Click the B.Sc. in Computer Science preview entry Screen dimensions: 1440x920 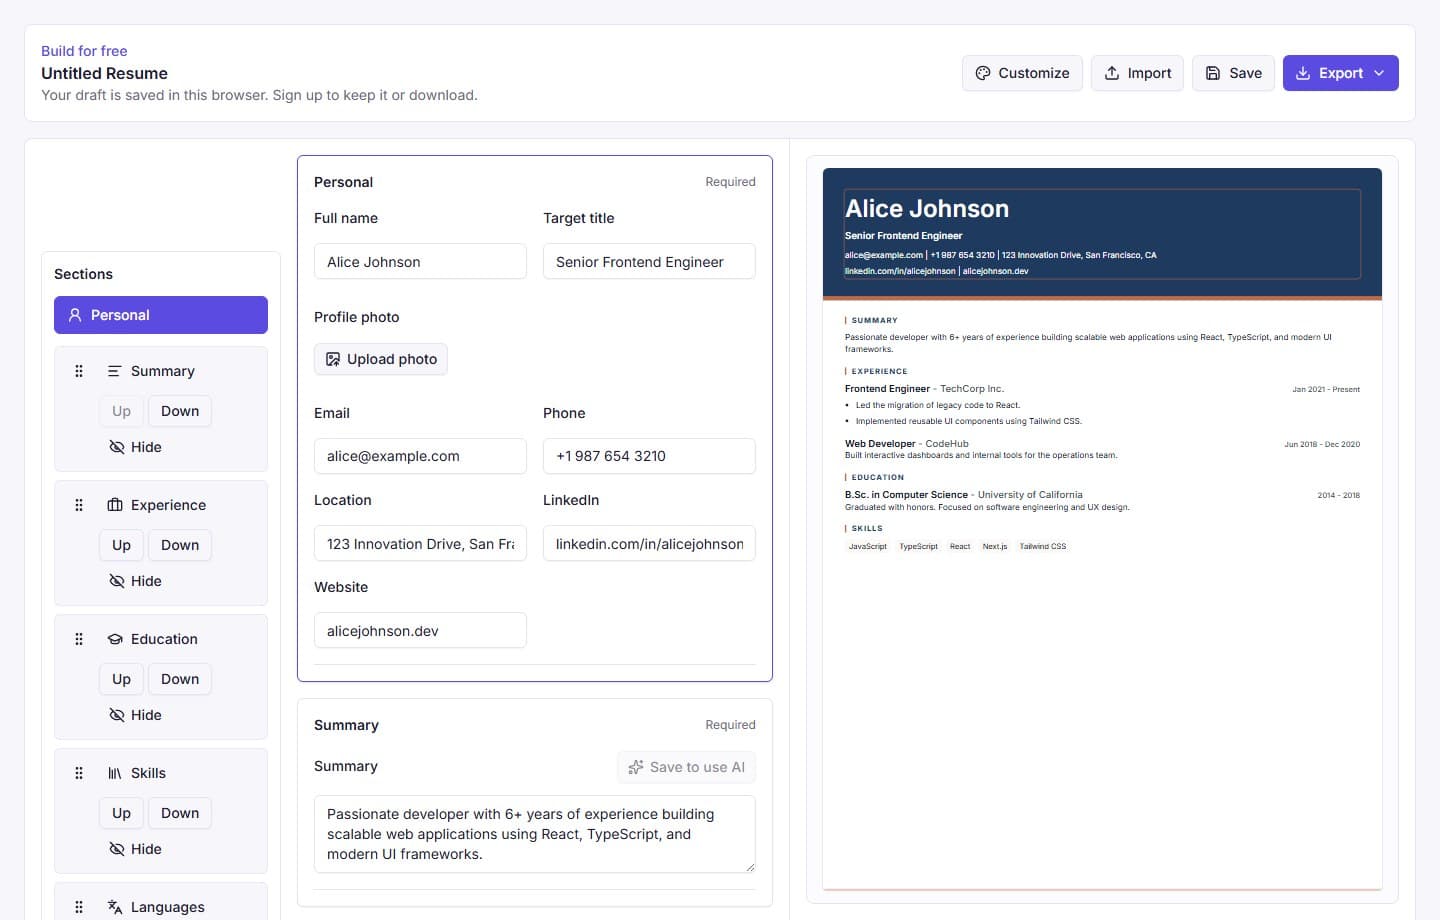tap(906, 495)
